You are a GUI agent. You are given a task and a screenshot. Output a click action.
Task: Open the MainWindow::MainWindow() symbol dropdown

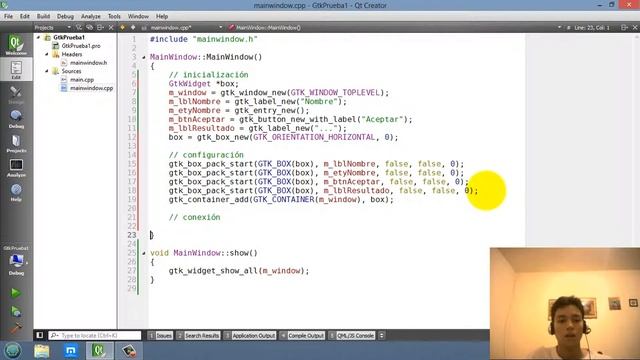(395, 27)
